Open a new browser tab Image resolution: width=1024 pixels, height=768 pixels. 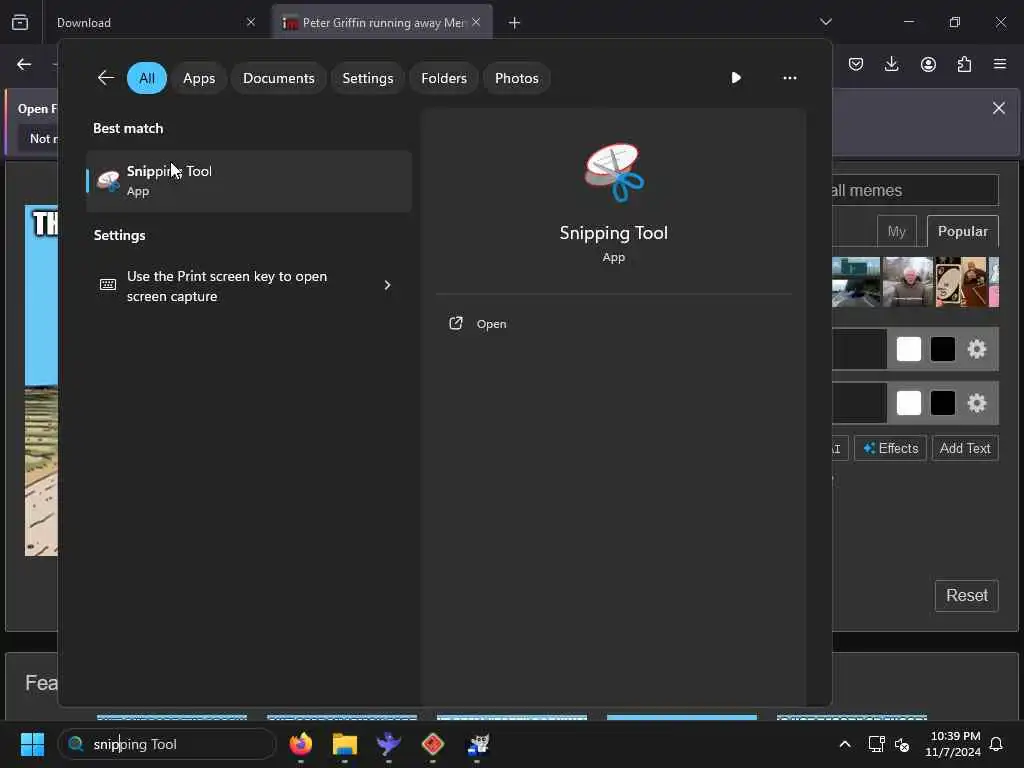pos(515,23)
